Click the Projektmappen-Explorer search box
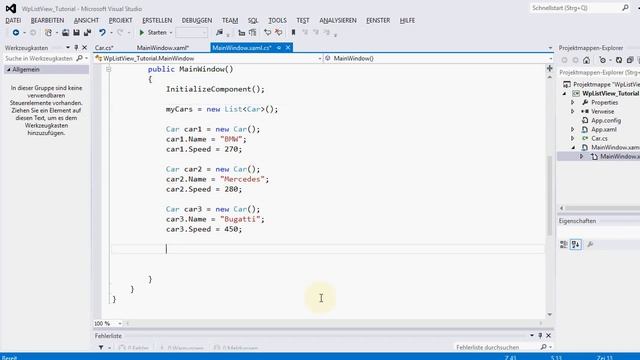The height and width of the screenshot is (360, 640). coord(599,72)
